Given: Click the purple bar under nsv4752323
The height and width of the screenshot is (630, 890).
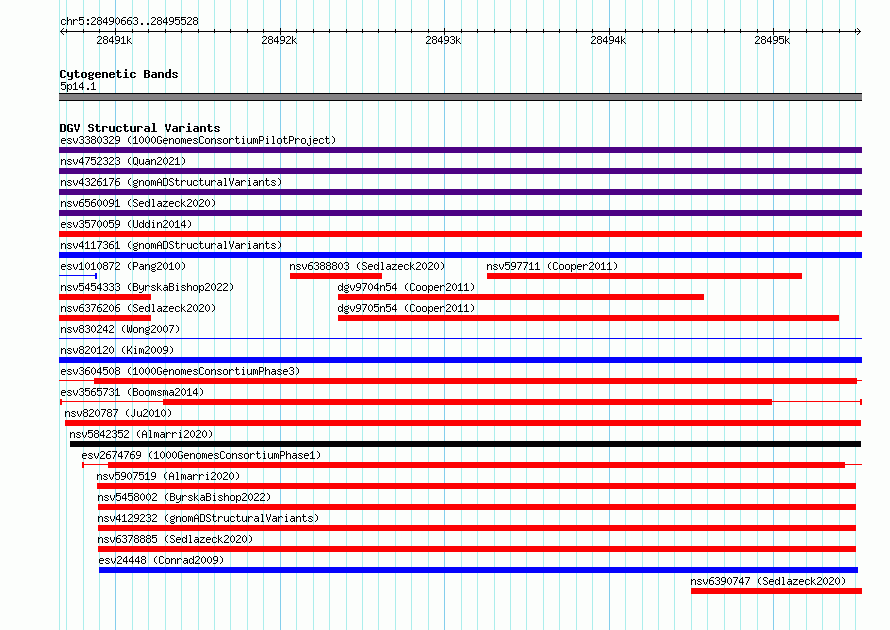Looking at the screenshot, I should (x=460, y=171).
